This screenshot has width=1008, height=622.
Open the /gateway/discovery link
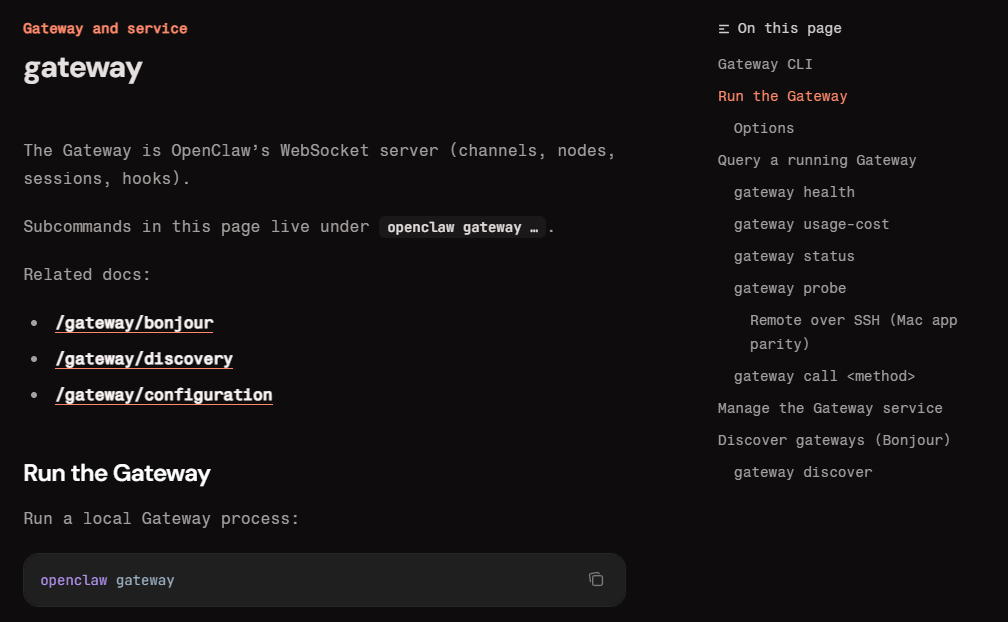click(144, 359)
